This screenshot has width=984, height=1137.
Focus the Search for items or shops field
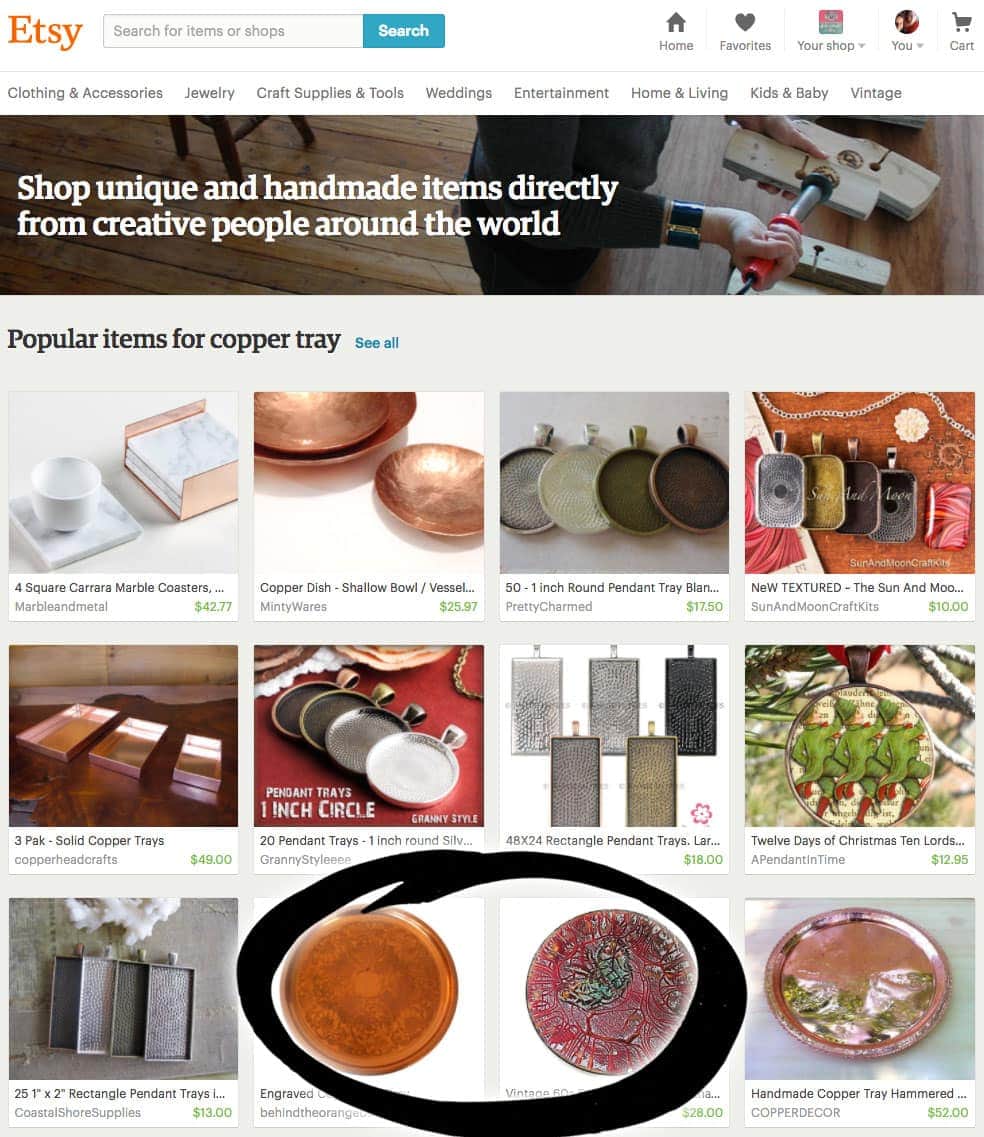click(233, 31)
